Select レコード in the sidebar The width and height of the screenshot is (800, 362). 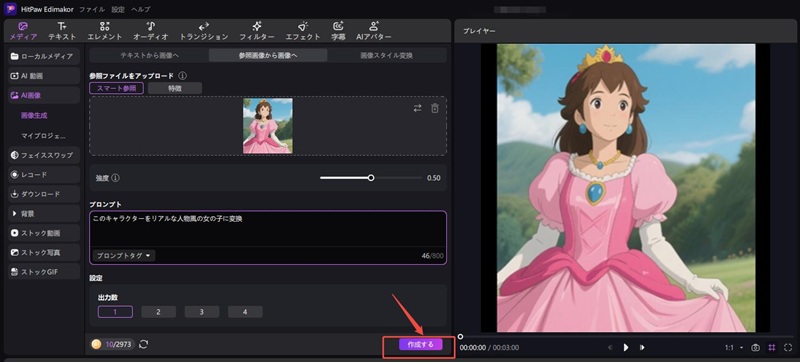click(x=44, y=174)
